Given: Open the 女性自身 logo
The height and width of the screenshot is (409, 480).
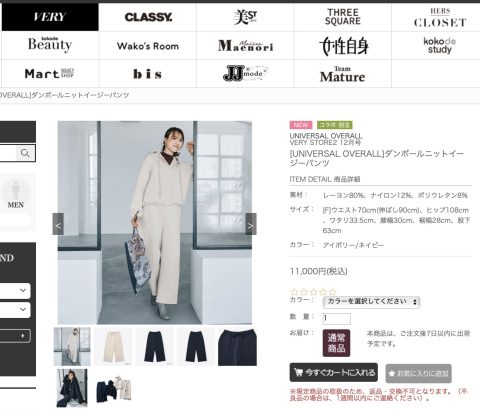Looking at the screenshot, I should (x=343, y=46).
